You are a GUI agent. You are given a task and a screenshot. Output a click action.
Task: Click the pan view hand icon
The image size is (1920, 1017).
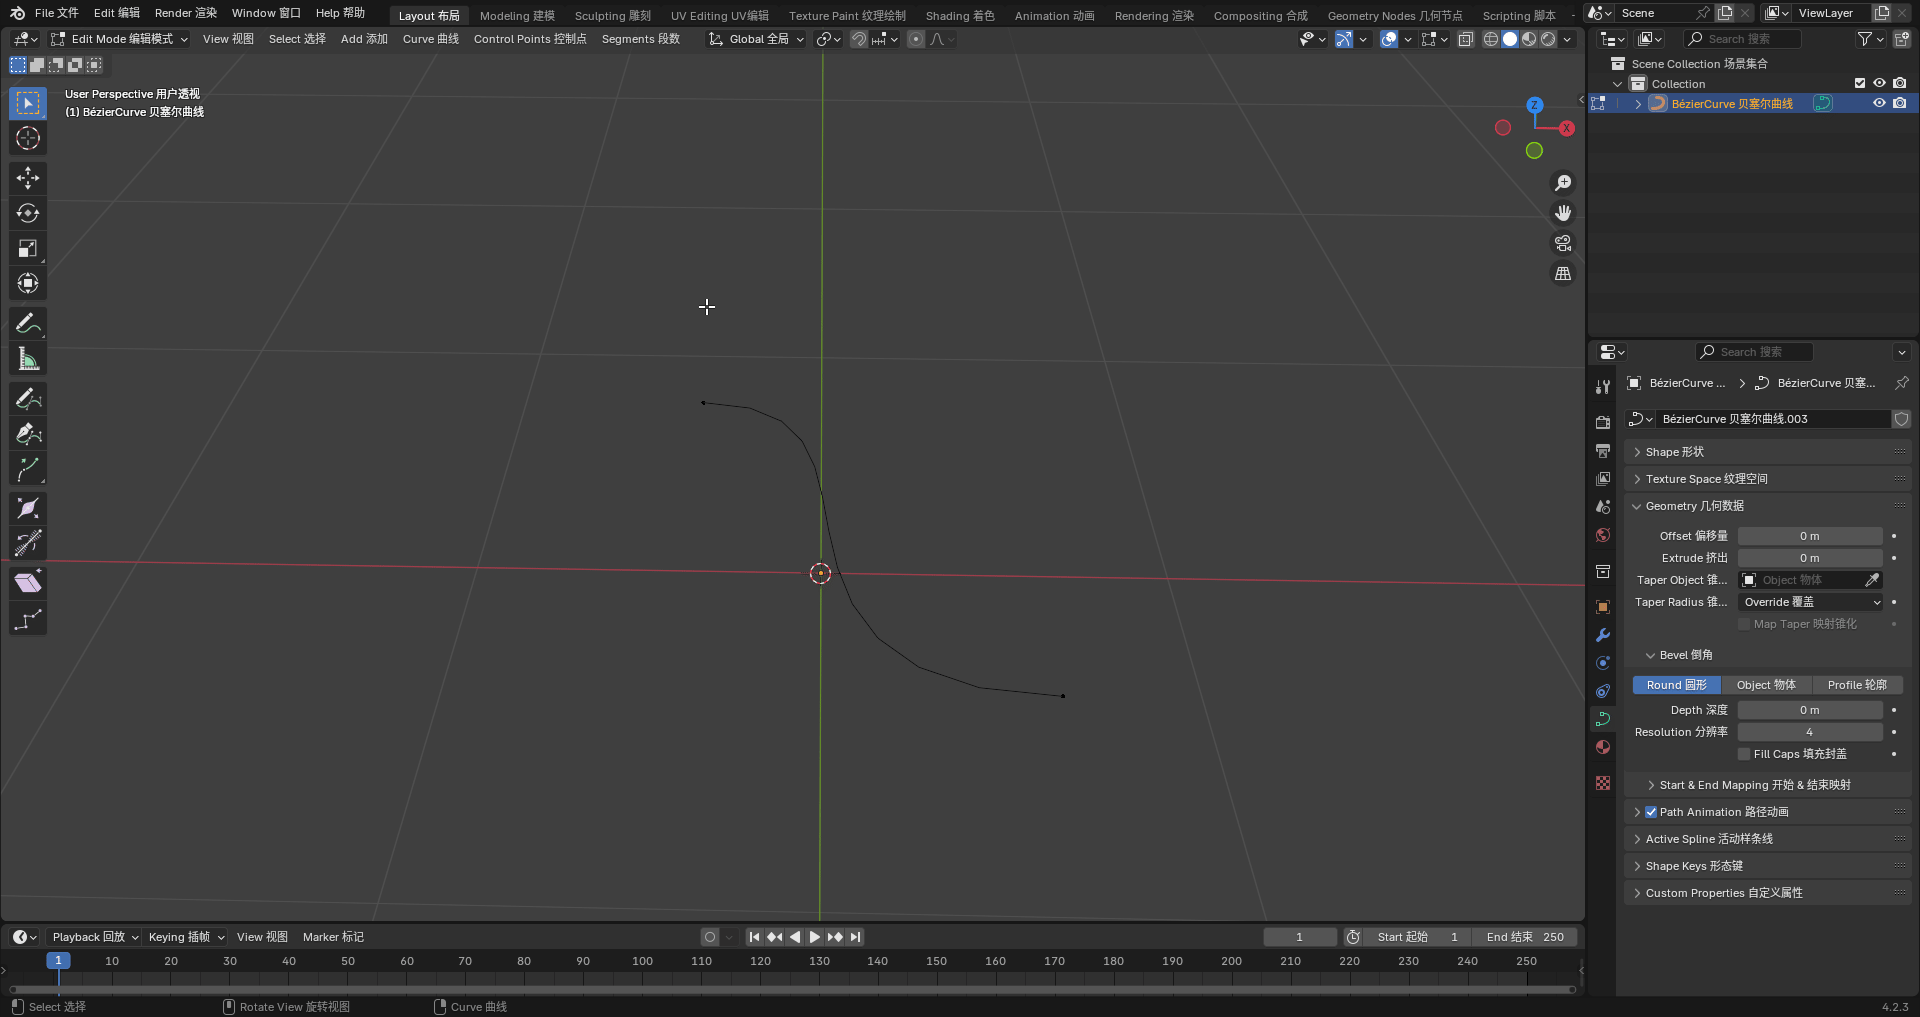tap(1562, 213)
